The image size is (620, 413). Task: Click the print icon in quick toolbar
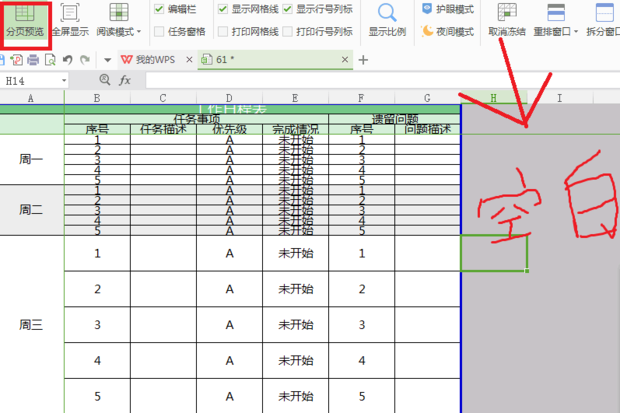click(x=33, y=60)
